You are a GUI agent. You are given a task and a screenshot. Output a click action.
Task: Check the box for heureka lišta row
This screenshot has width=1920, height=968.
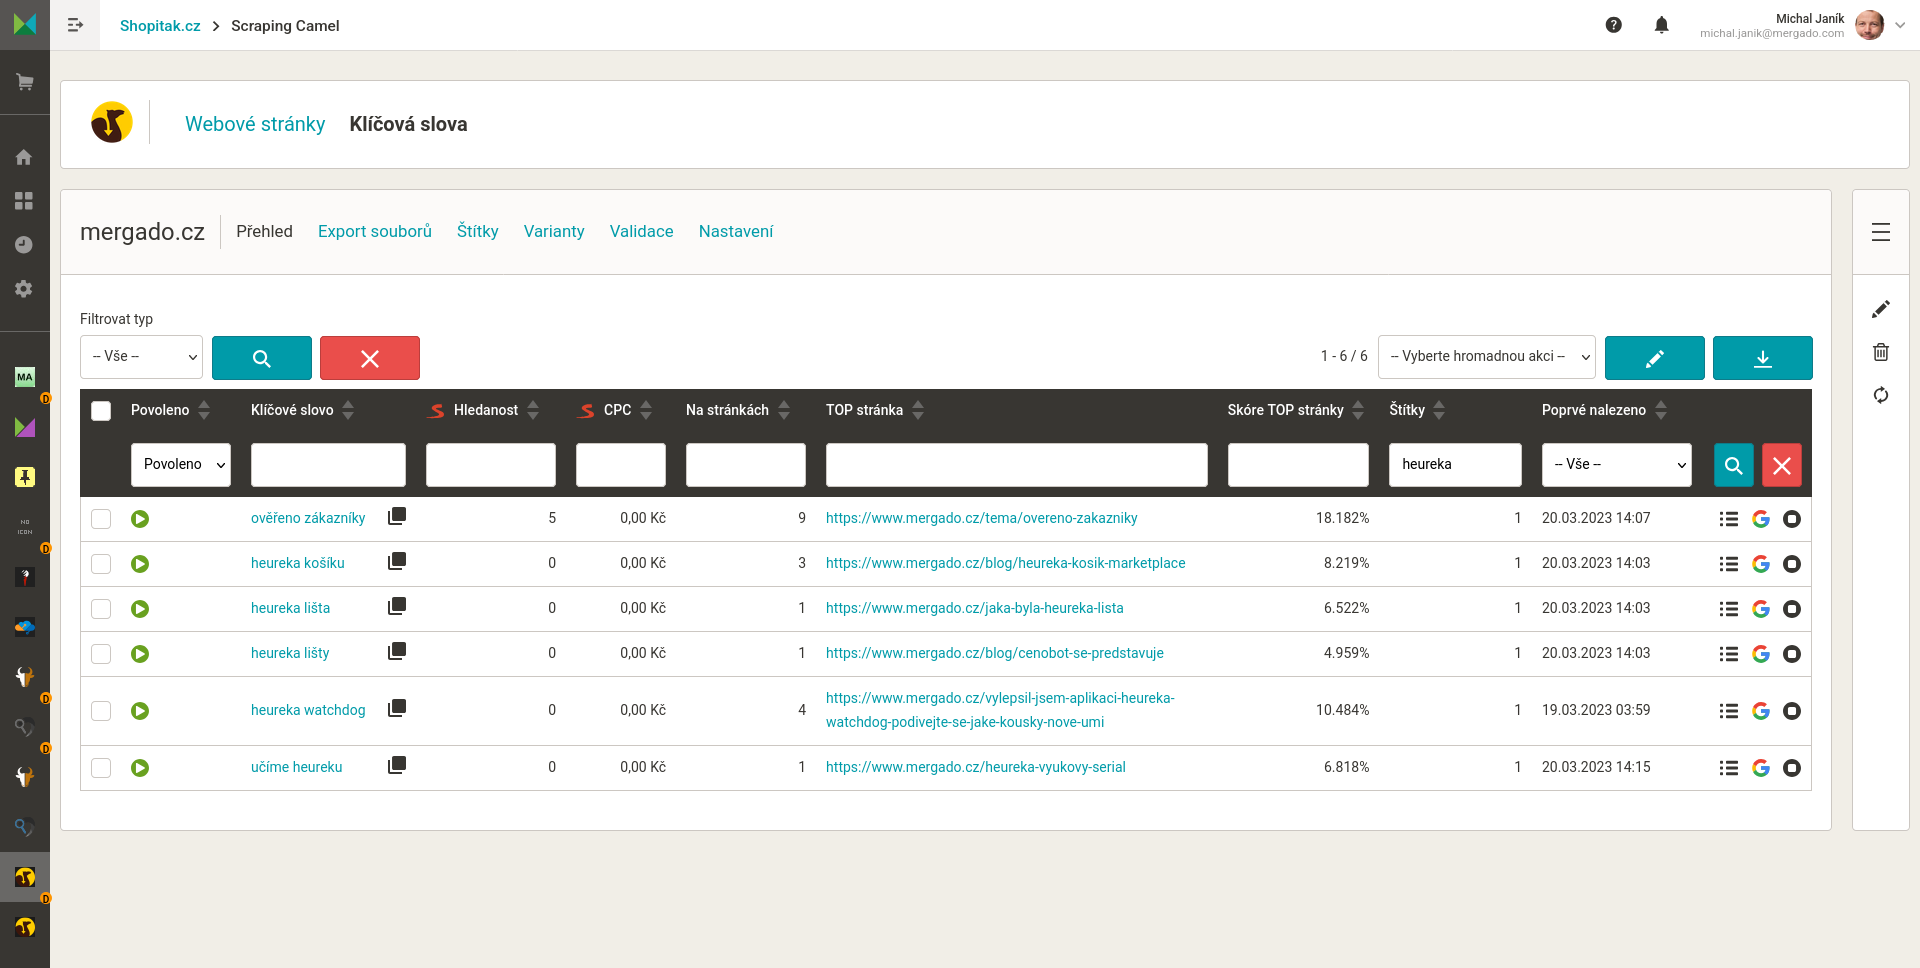[x=101, y=609]
